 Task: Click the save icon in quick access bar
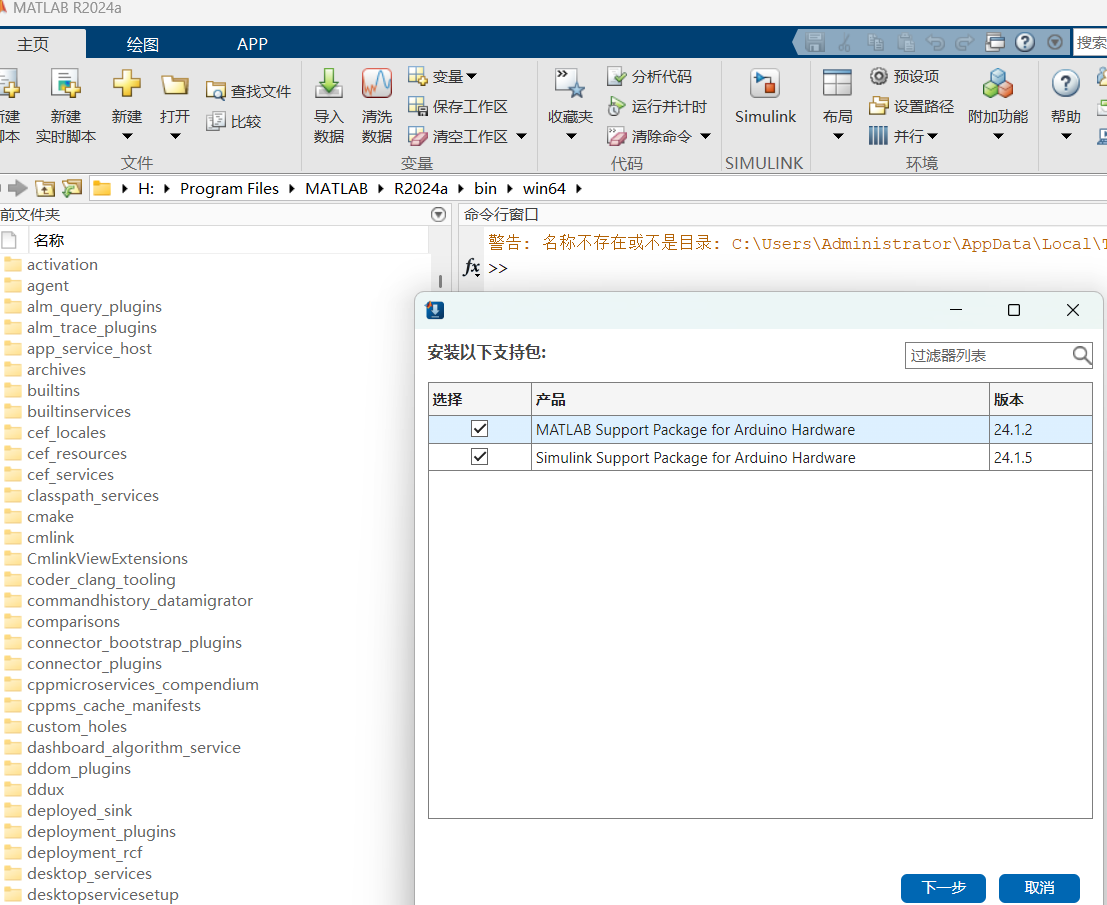click(x=815, y=43)
